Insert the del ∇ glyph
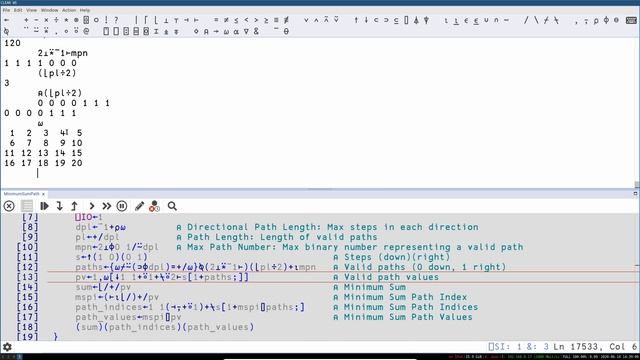 click(246, 31)
